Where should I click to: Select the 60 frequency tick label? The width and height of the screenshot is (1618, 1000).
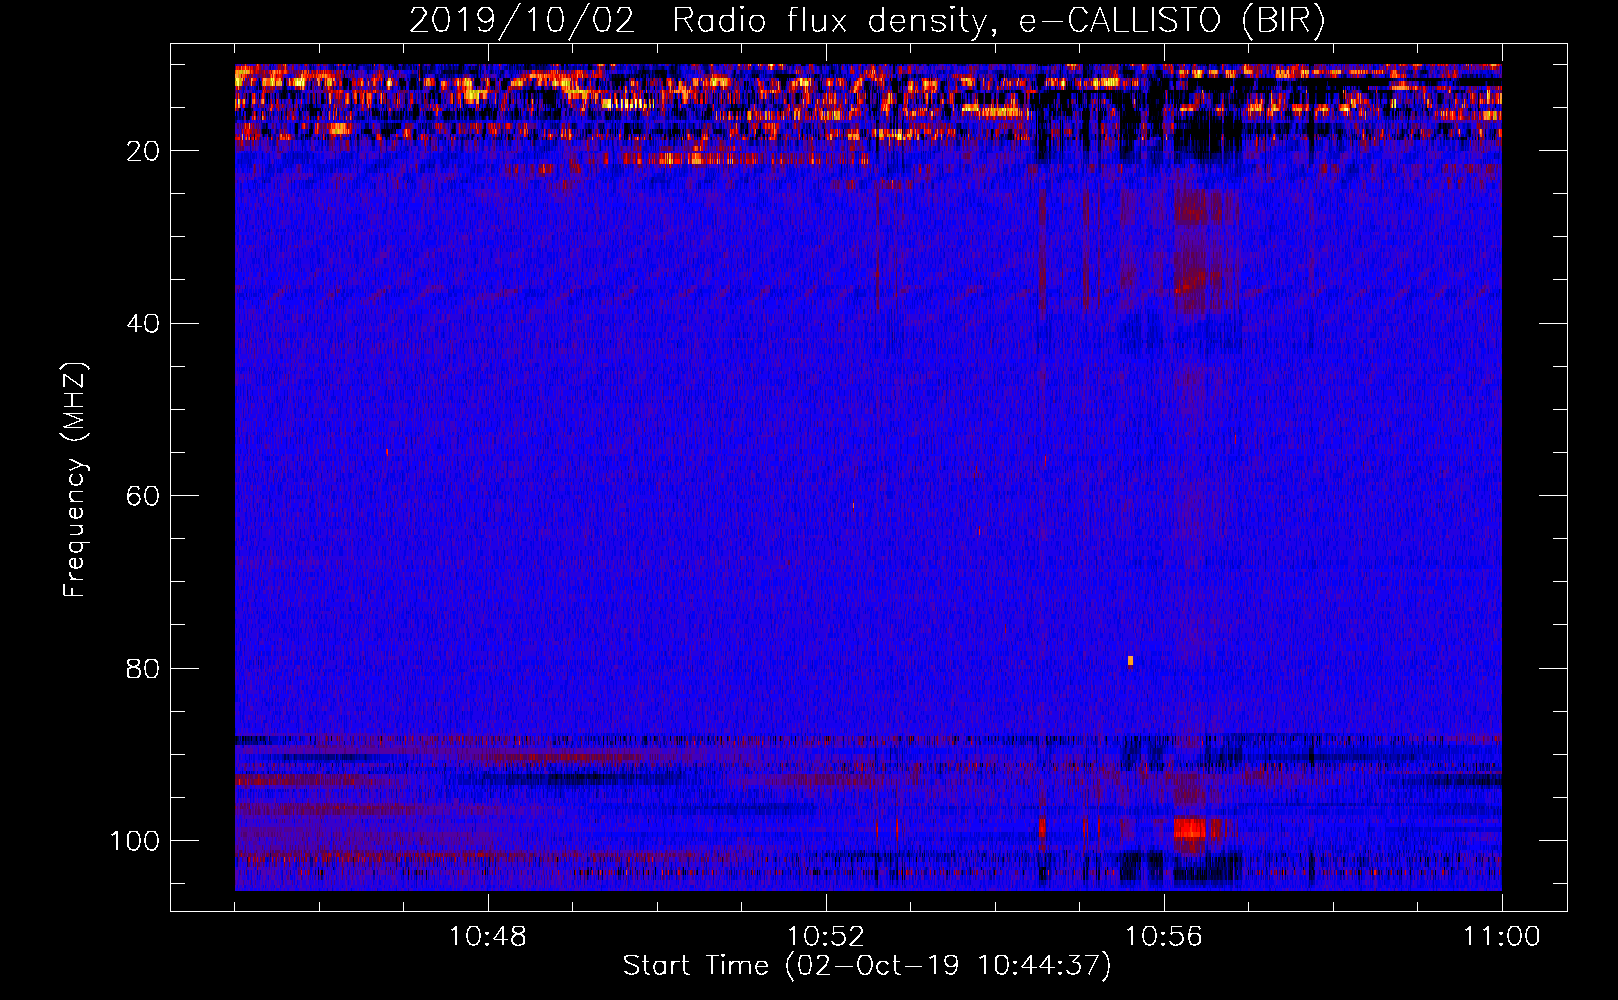point(143,496)
